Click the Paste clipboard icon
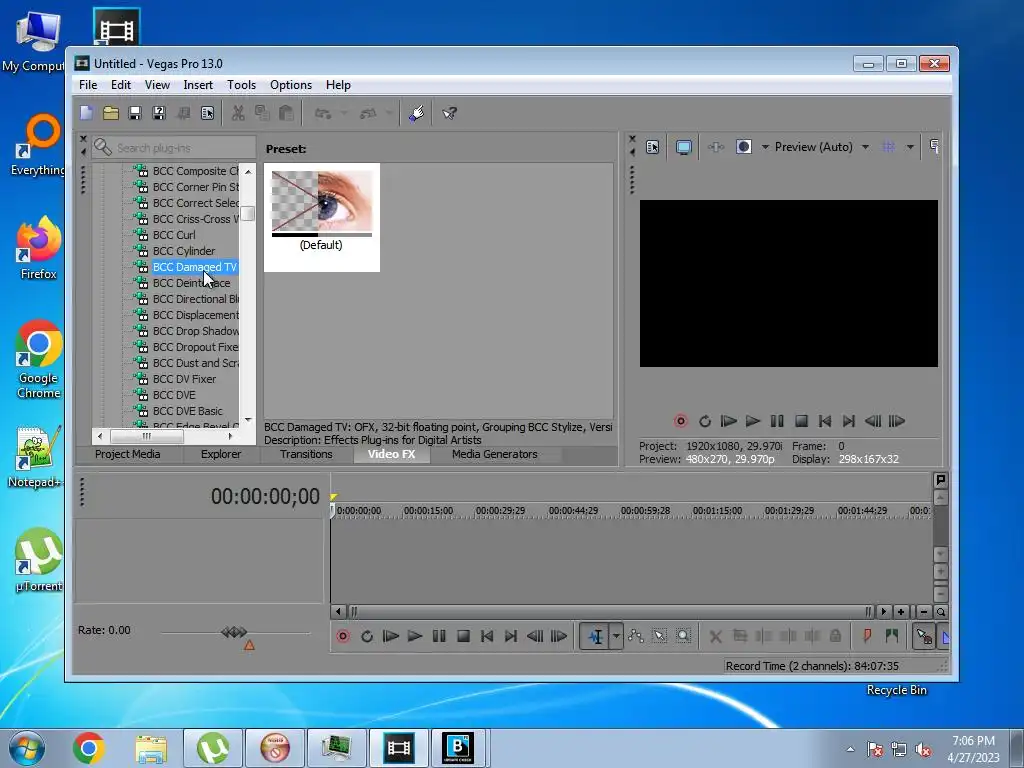Screen dimensions: 1024x768 (286, 113)
